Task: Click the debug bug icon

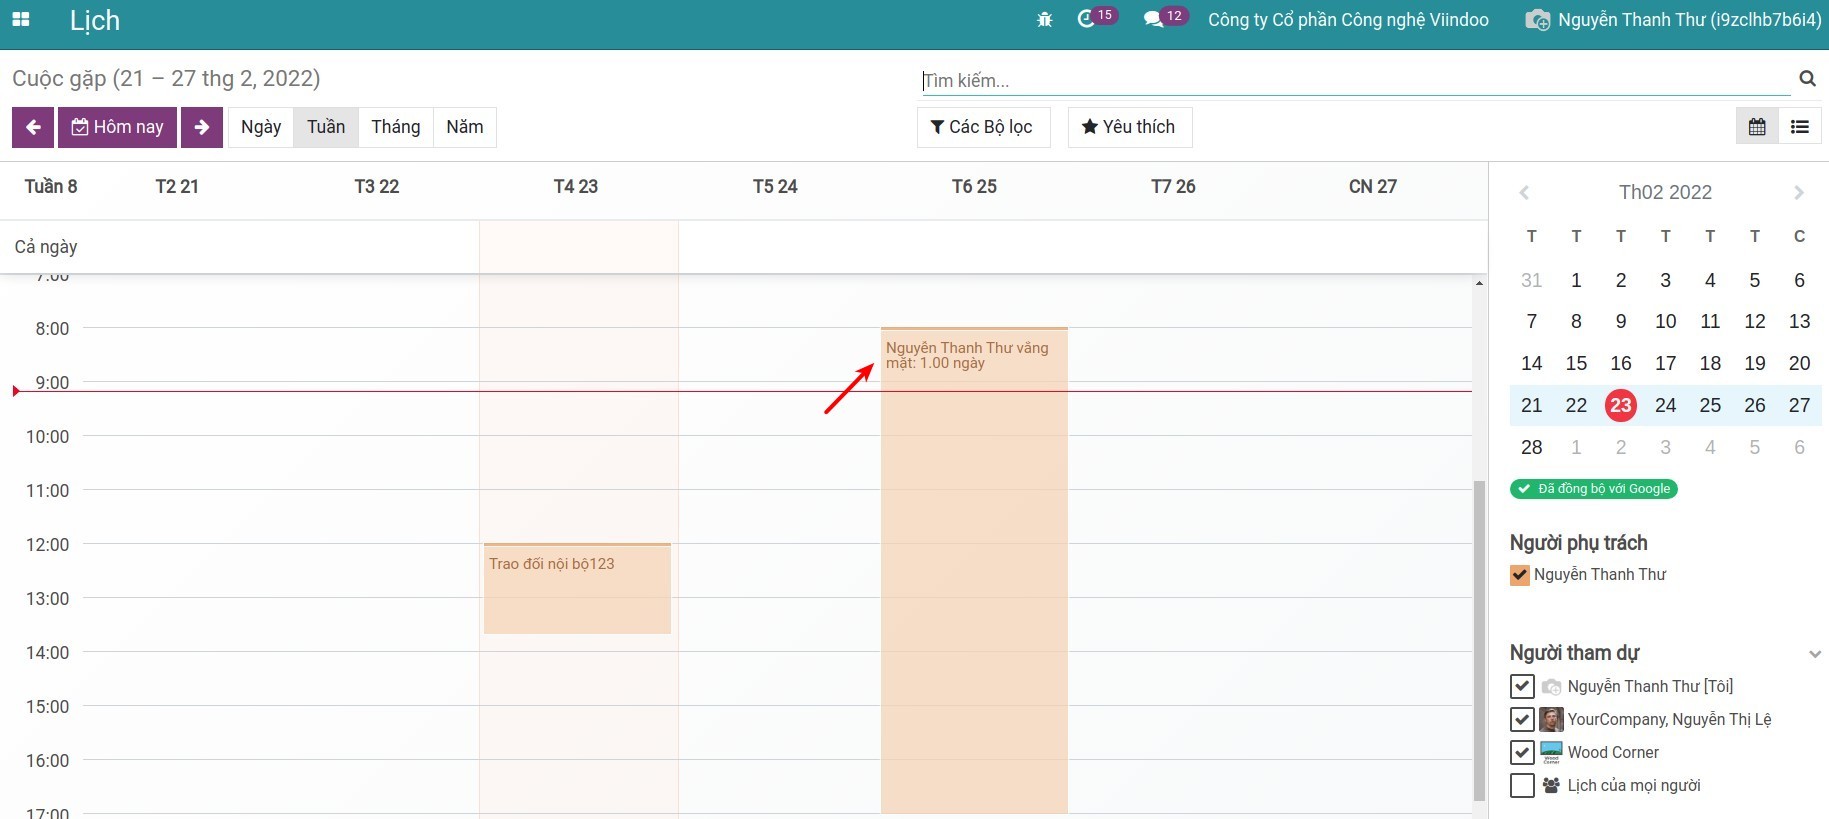Action: coord(1045,20)
